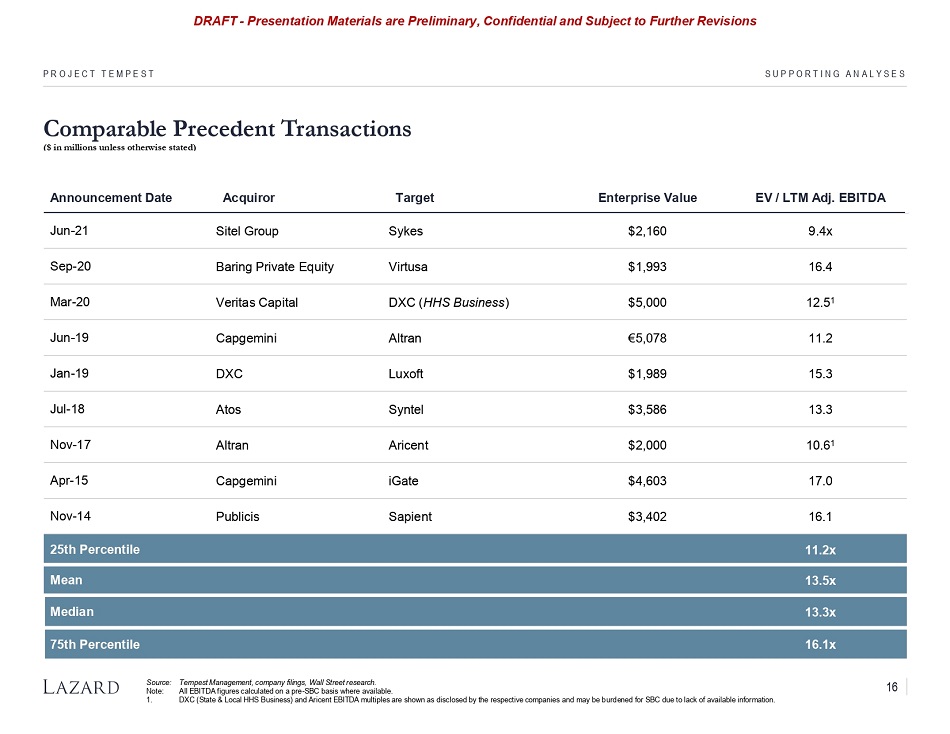
Task: Click the Lazard logo
Action: 82,687
